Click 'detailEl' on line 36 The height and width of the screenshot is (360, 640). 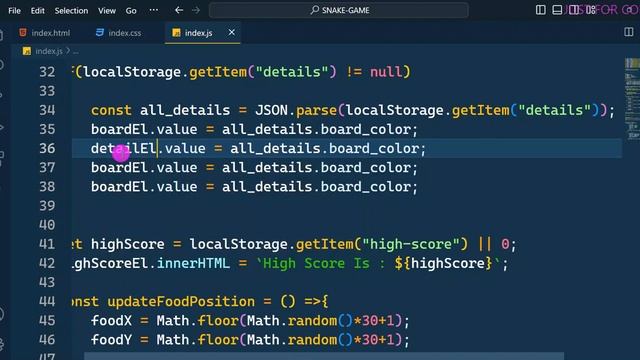coord(124,149)
